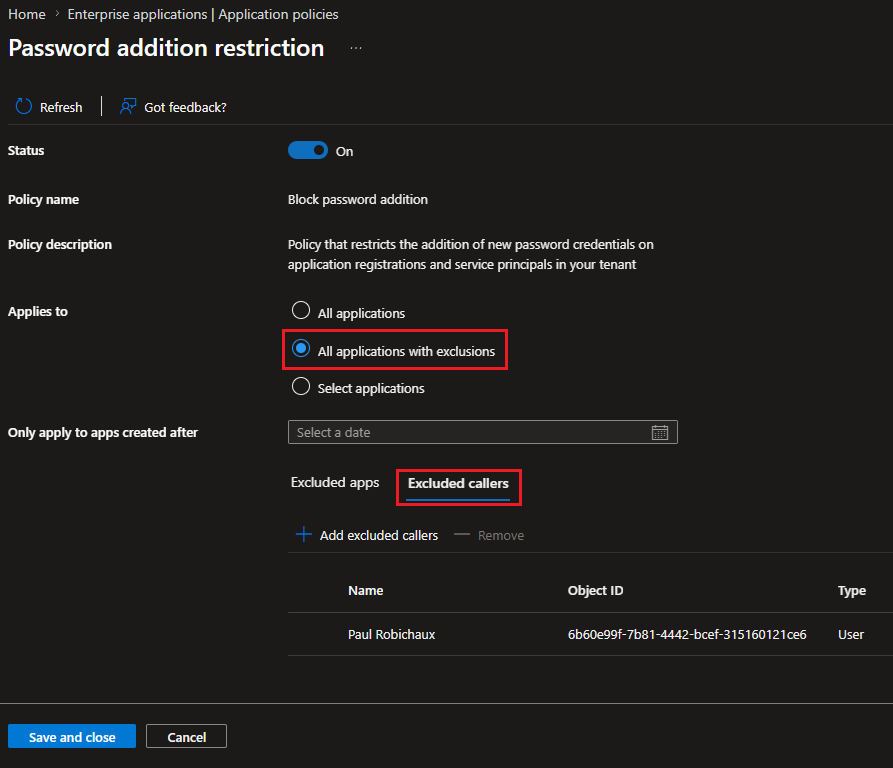
Task: Click the breadcrumb chevron after Home
Action: pos(57,14)
